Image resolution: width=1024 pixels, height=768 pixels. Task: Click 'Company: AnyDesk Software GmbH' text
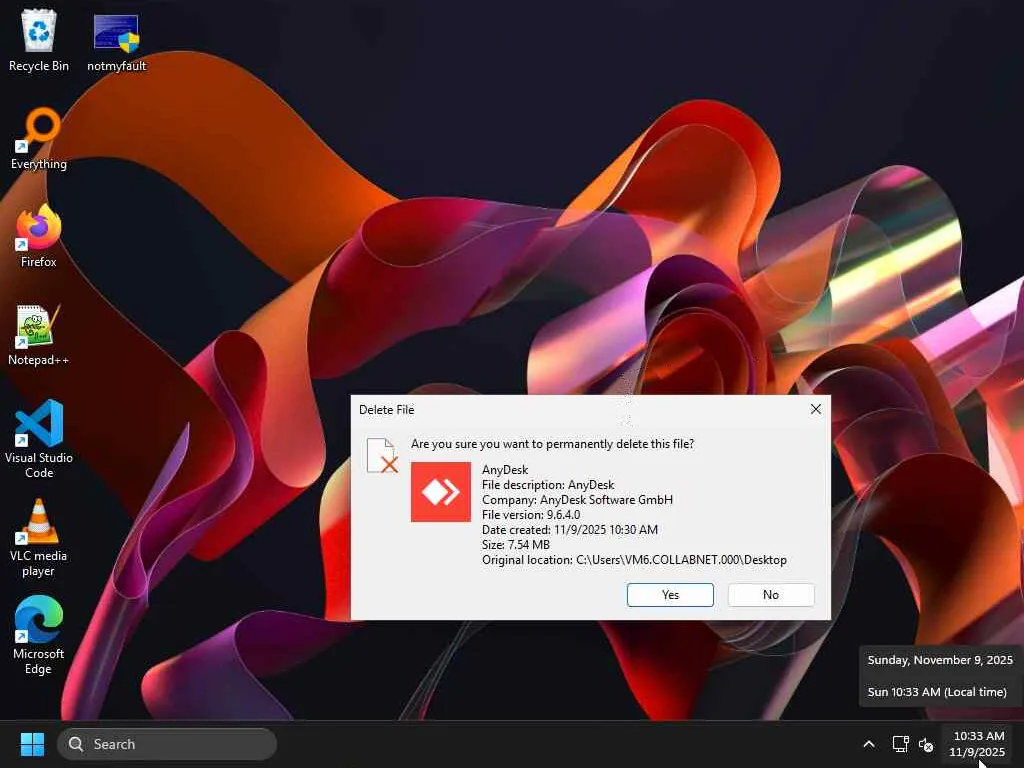[x=577, y=500]
